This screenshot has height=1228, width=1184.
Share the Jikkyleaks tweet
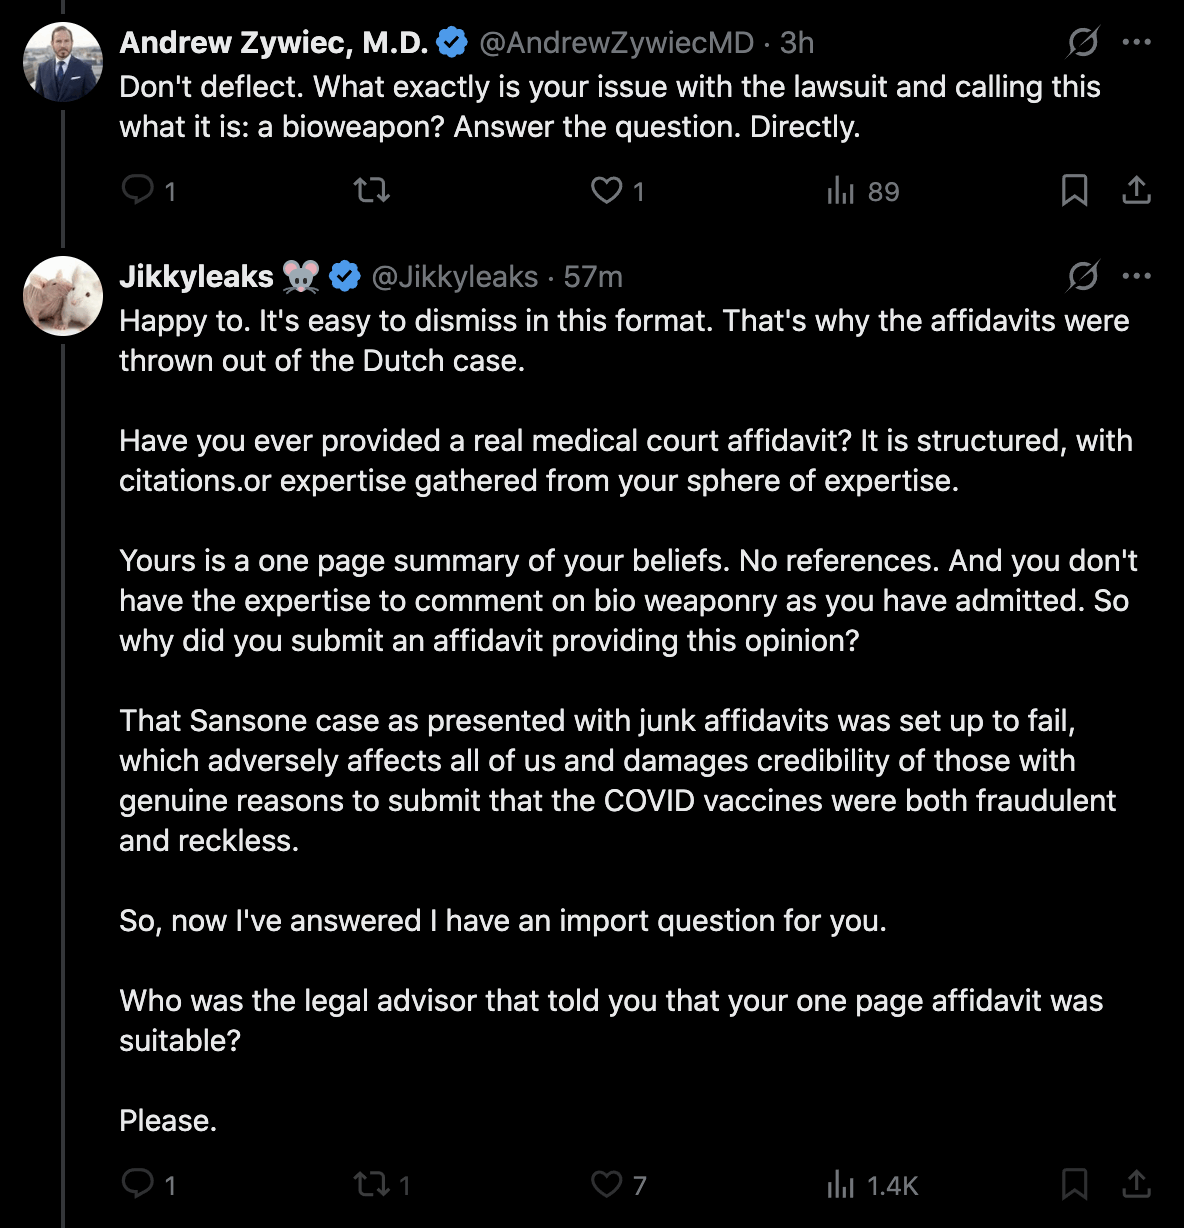[1137, 1184]
